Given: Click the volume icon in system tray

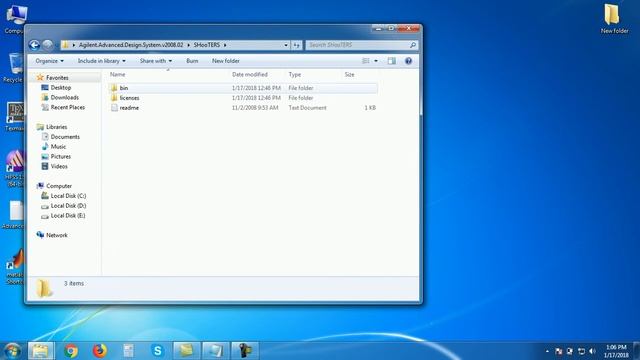Looking at the screenshot, I should pos(592,351).
